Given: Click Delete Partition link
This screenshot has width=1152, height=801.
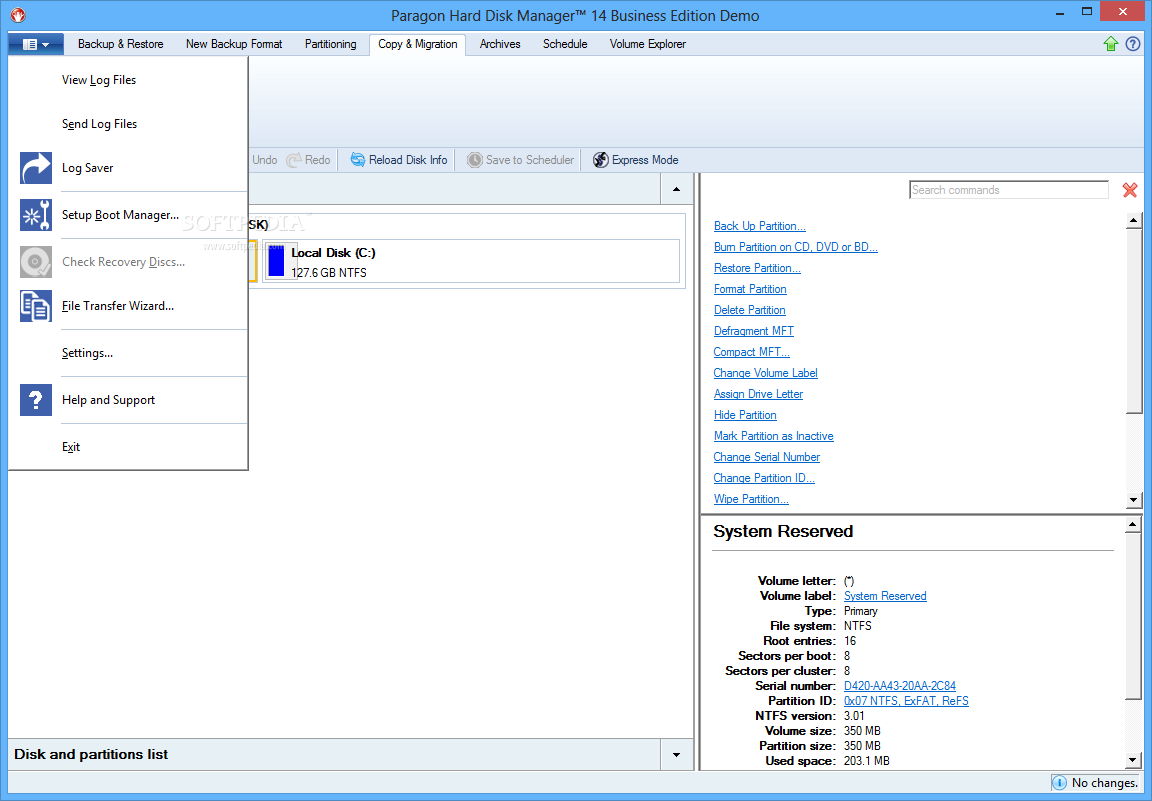Looking at the screenshot, I should [x=749, y=310].
